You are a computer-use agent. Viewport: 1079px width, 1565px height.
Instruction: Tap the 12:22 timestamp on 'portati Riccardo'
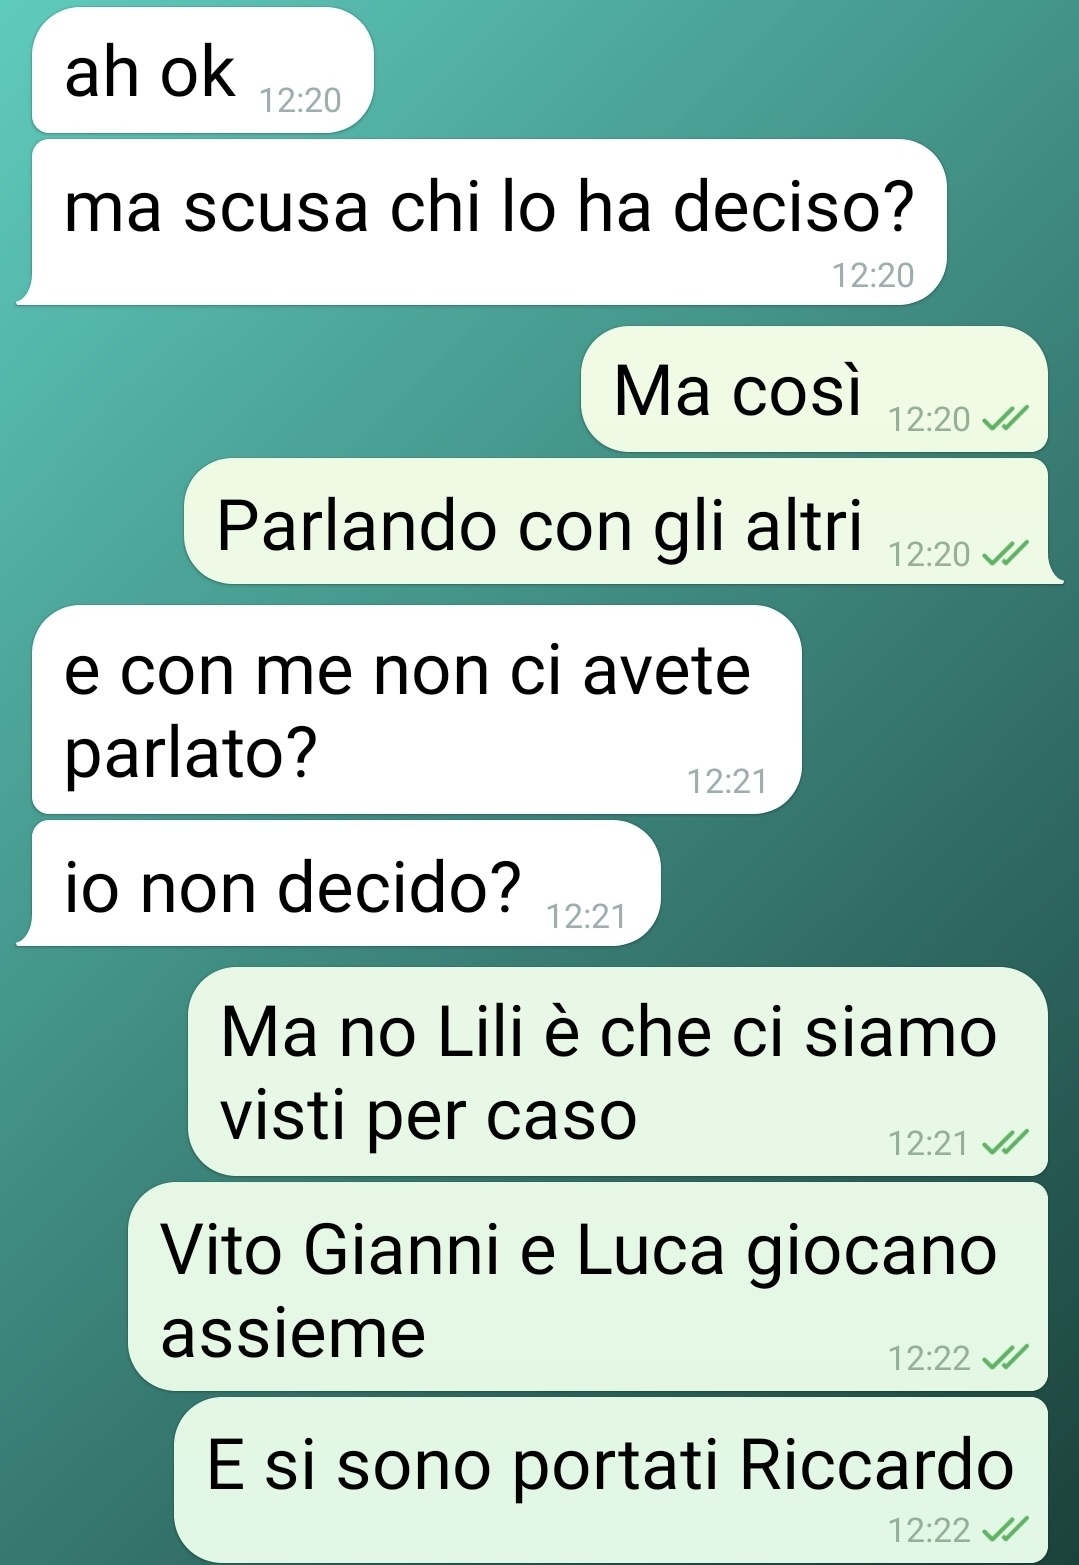click(929, 1530)
